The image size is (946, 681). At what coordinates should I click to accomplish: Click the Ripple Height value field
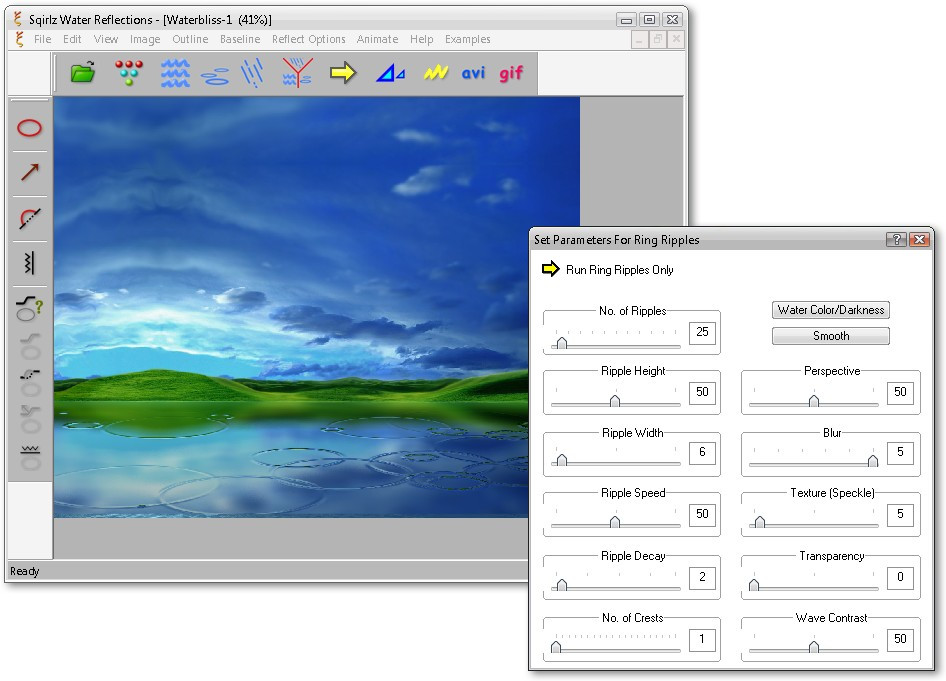[x=702, y=392]
